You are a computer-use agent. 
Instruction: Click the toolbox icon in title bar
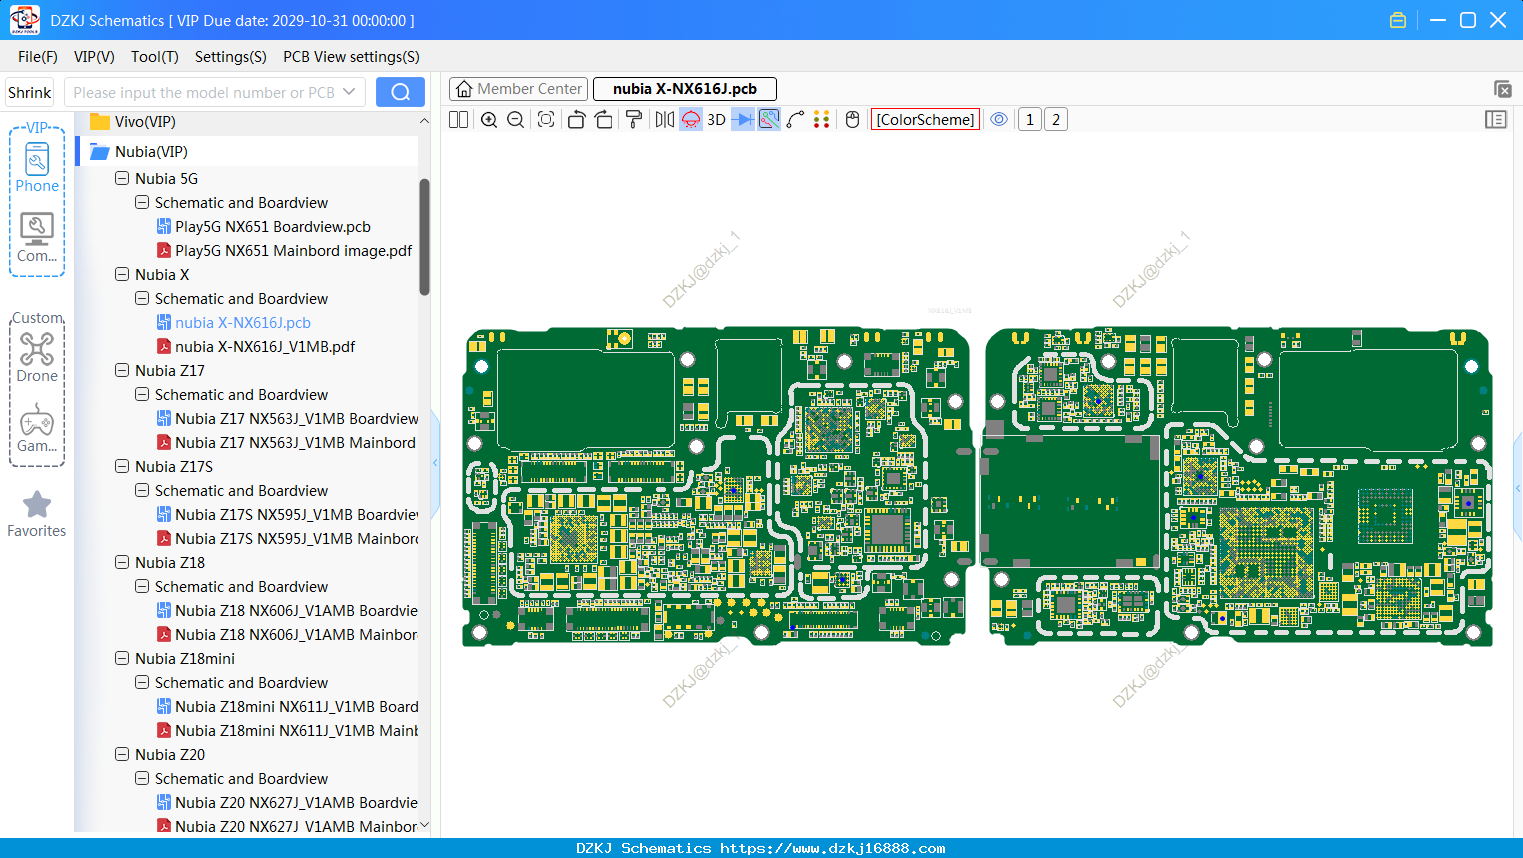tap(1398, 20)
